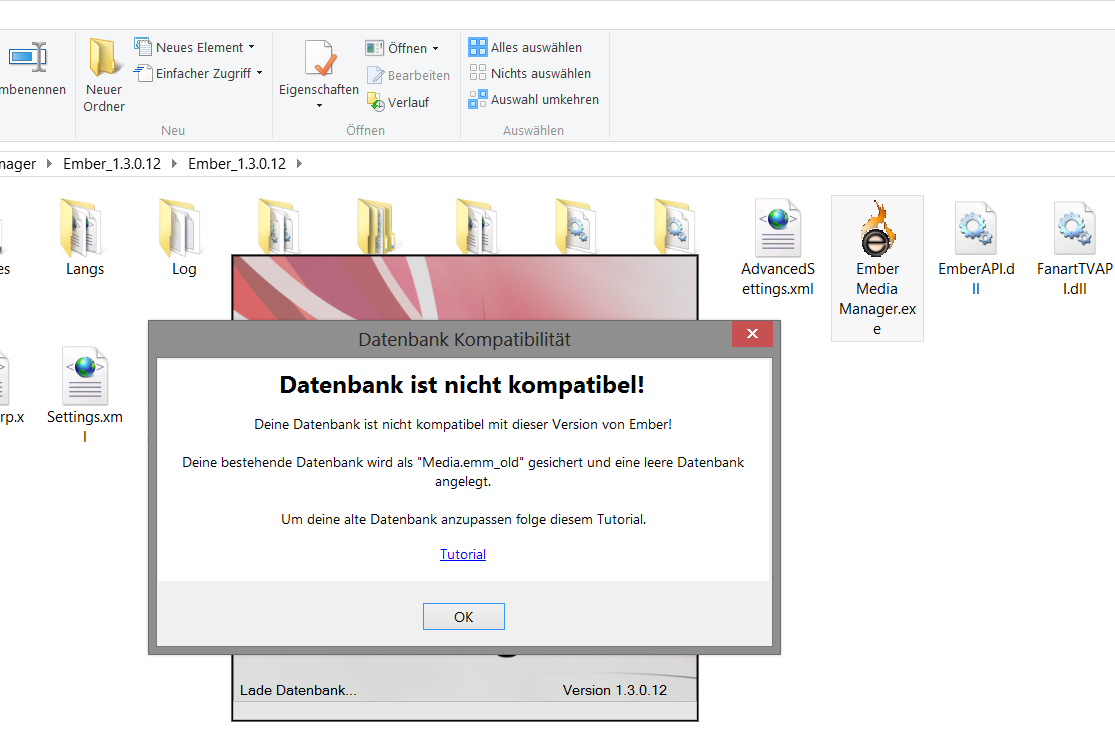Click the 'Datenbank Kompatibilität' dialog title
This screenshot has width=1115, height=729.
pos(464,339)
